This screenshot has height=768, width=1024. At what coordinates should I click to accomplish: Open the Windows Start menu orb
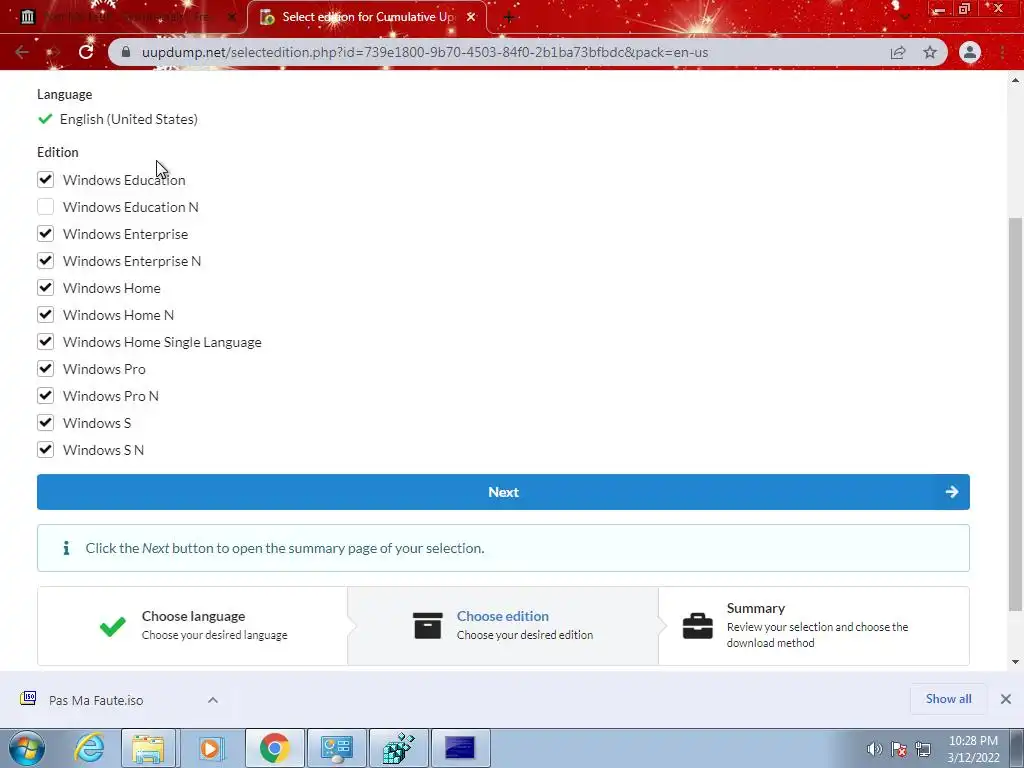(27, 748)
